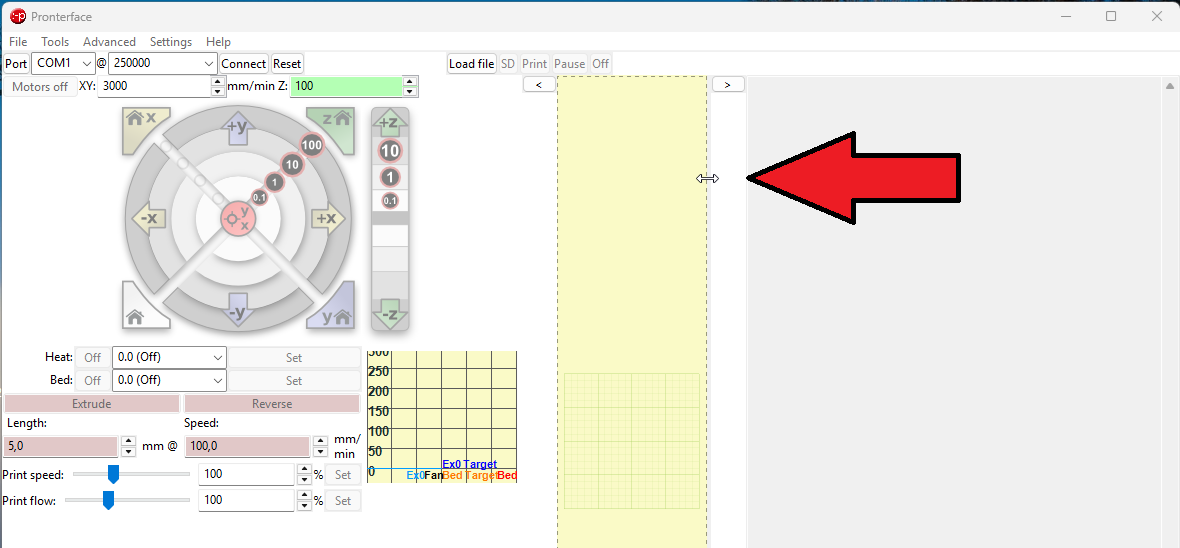Click the XY feedrate input field
This screenshot has width=1180, height=548.
point(154,87)
